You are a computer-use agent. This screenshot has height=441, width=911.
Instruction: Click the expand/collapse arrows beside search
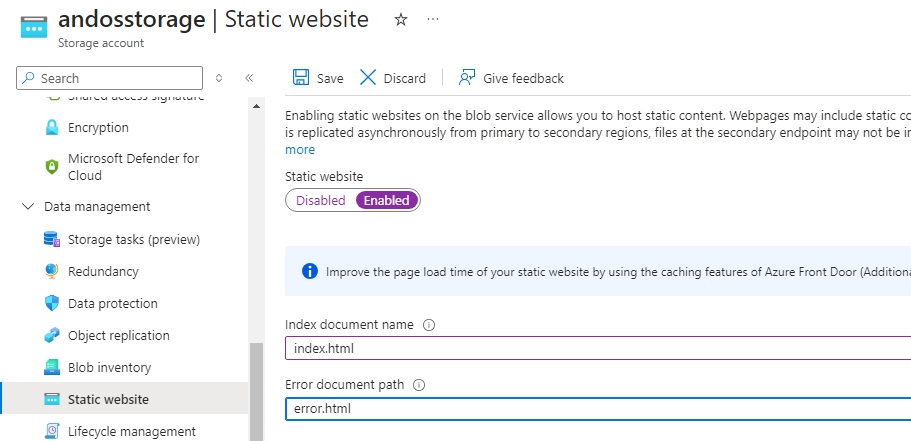pyautogui.click(x=219, y=78)
